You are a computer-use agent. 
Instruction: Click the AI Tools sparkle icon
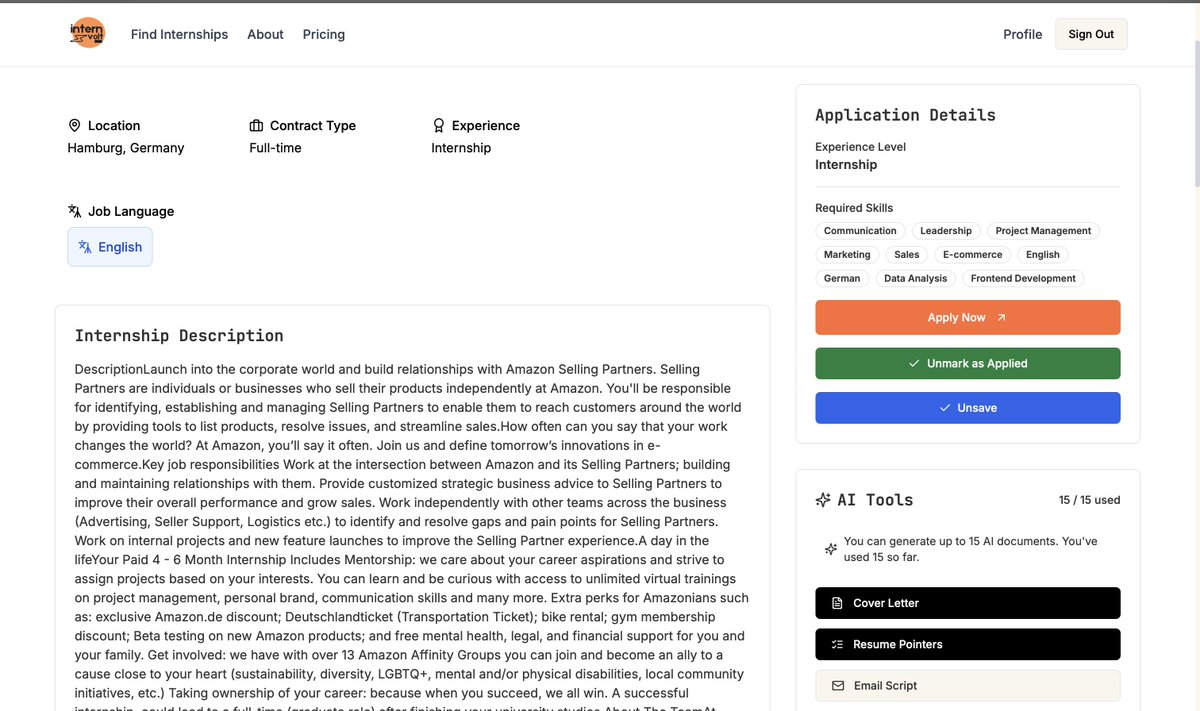click(823, 500)
